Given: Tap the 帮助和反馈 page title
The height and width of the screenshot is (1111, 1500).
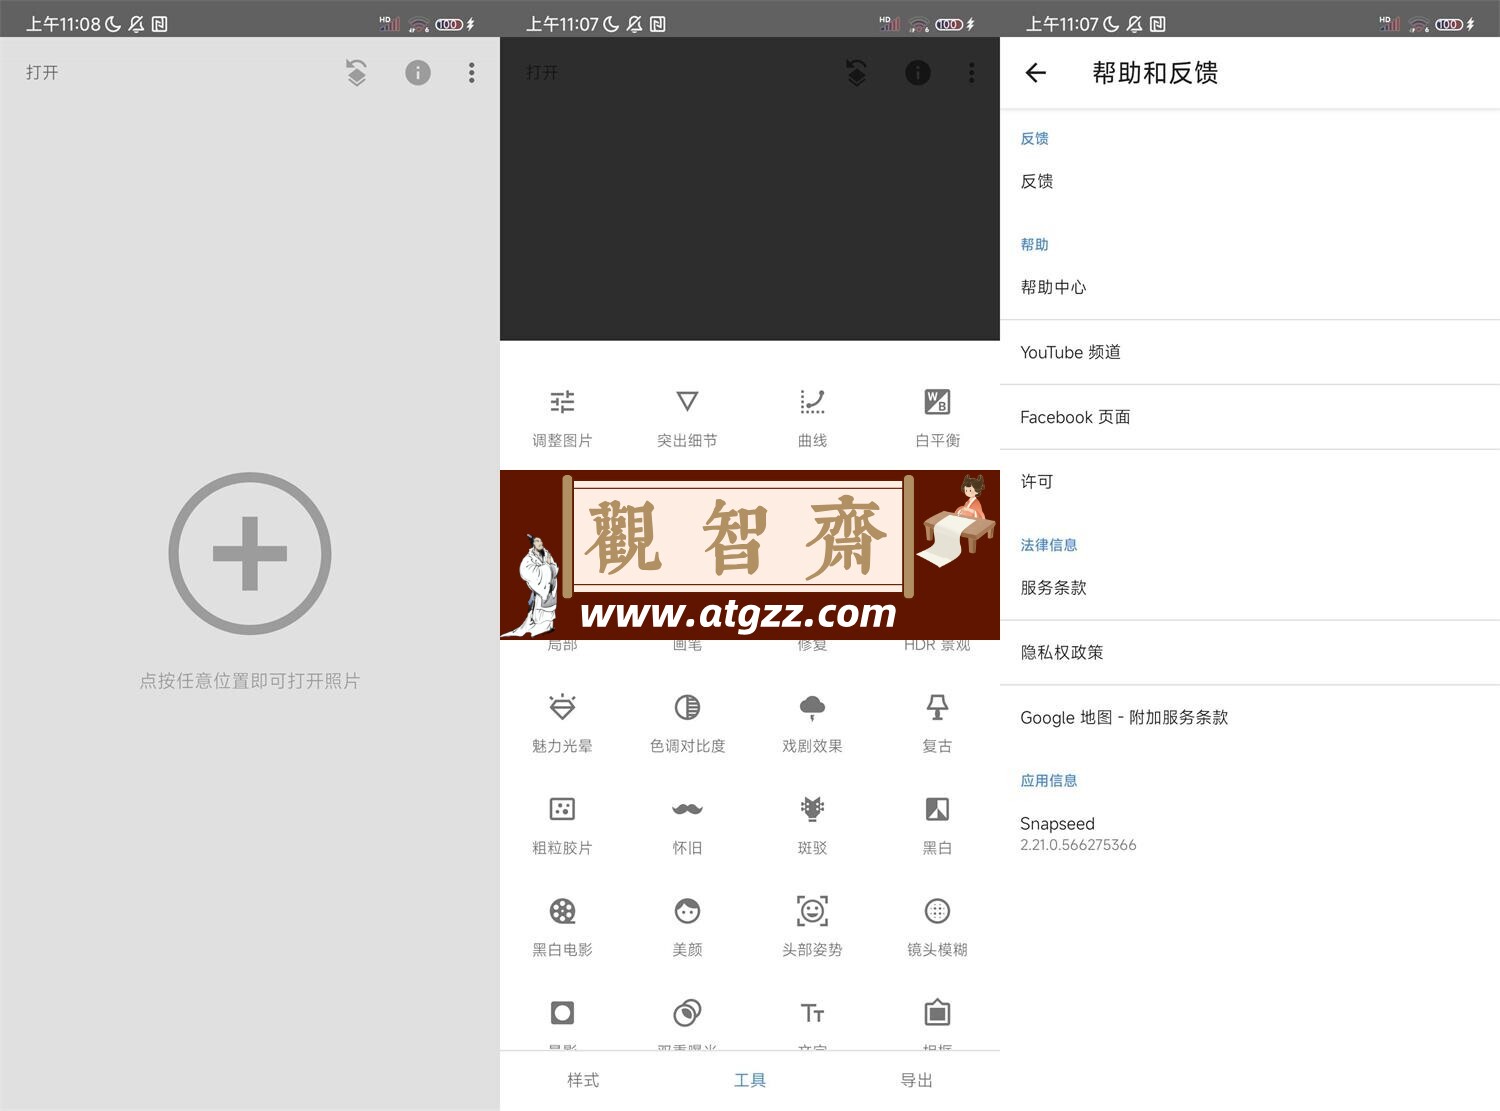Looking at the screenshot, I should [x=1155, y=72].
